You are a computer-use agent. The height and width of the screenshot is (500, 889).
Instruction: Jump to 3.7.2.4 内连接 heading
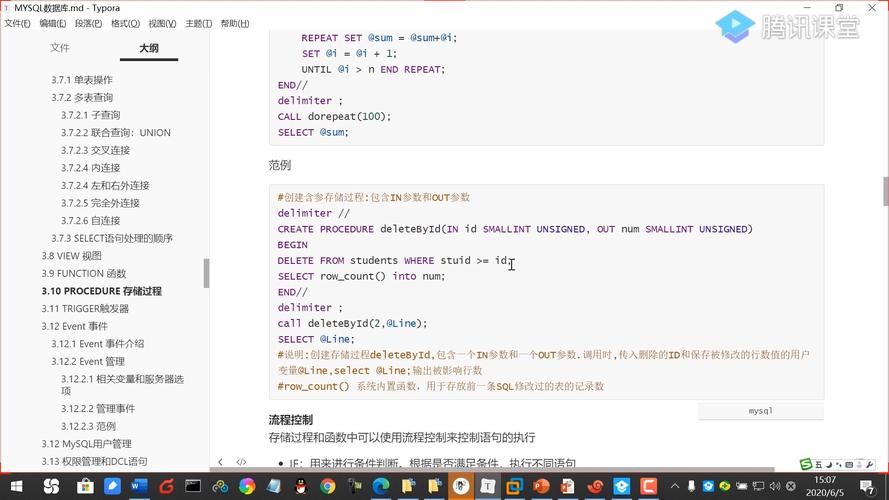point(90,168)
